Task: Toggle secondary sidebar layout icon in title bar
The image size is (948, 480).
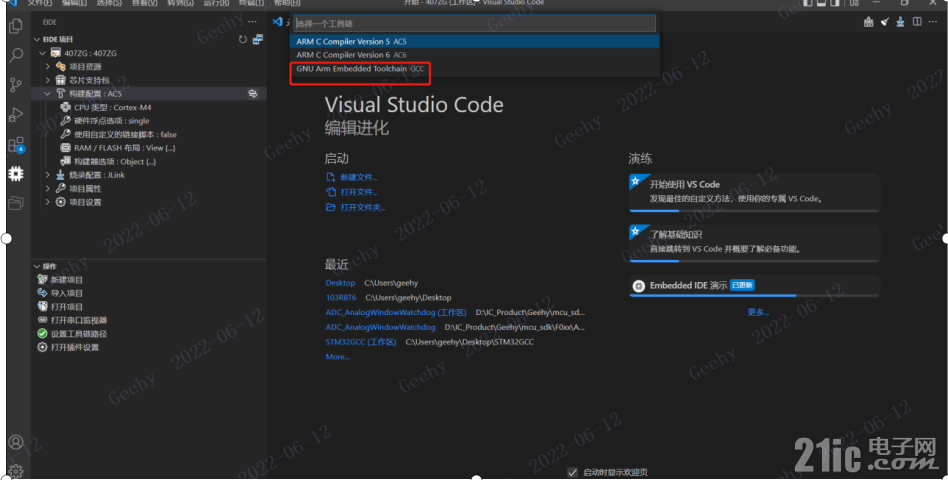Action: pyautogui.click(x=835, y=2)
